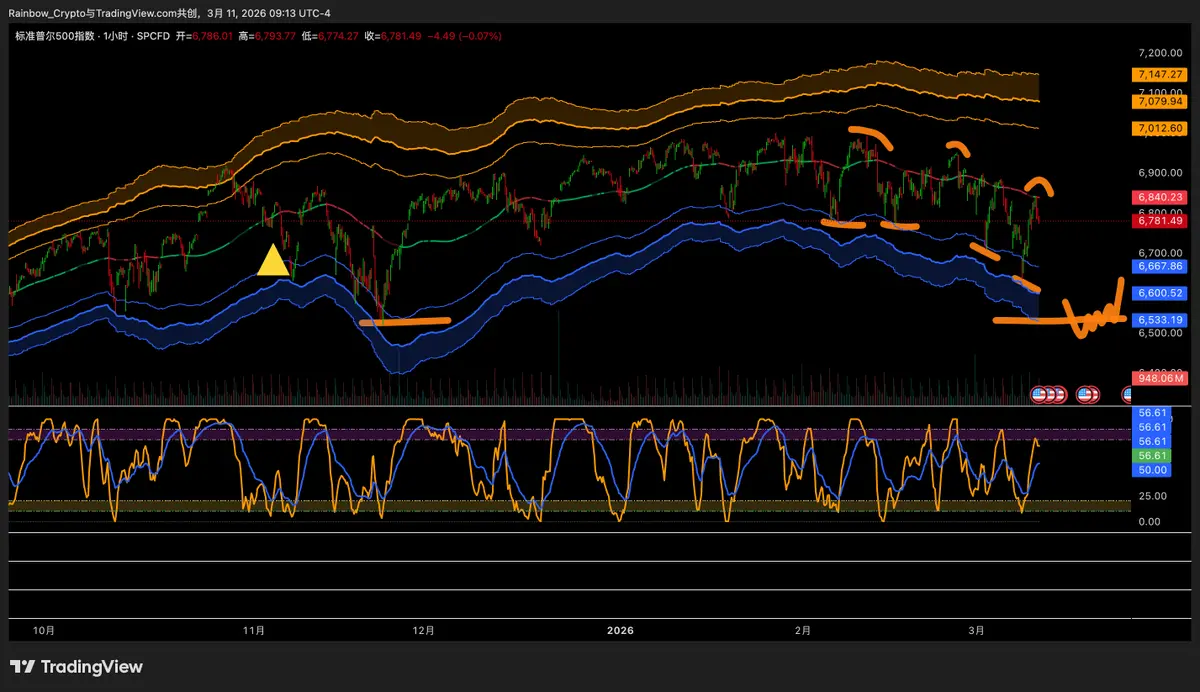Viewport: 1200px width, 692px height.
Task: Click the orange arc drawing above latest candles
Action: [x=1040, y=184]
